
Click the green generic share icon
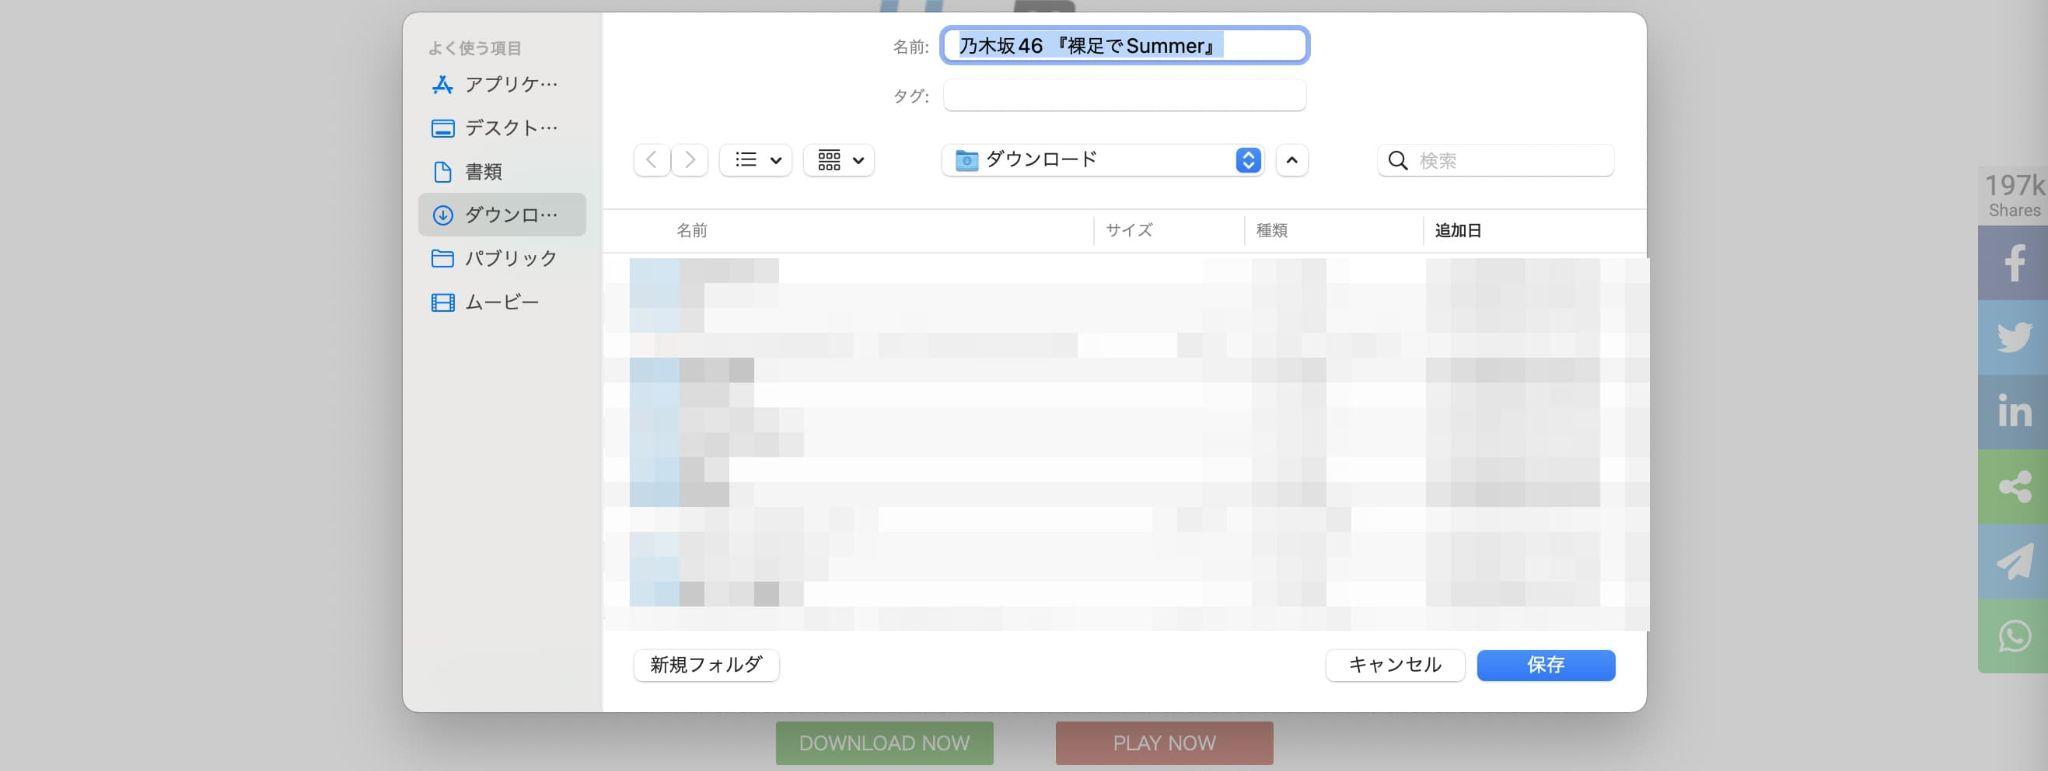coord(2013,487)
